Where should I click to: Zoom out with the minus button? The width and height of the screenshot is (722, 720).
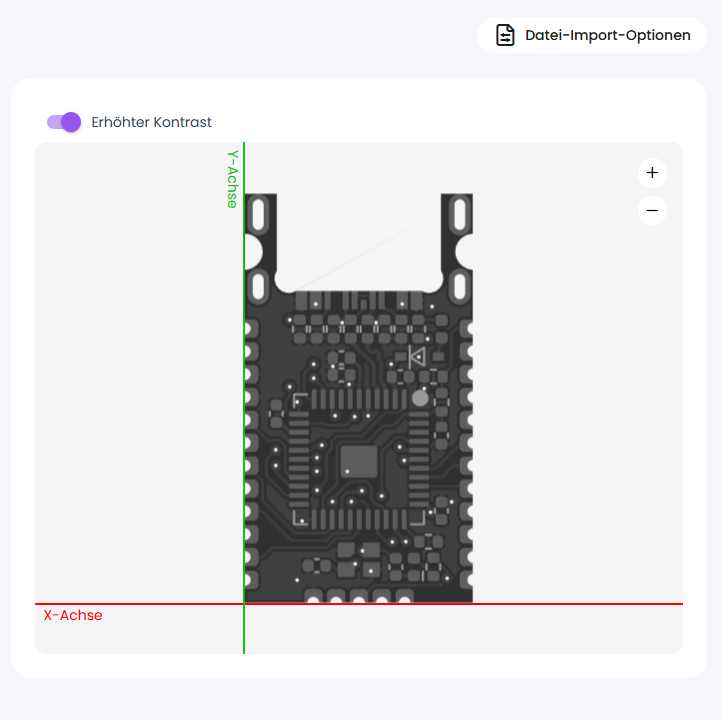652,210
